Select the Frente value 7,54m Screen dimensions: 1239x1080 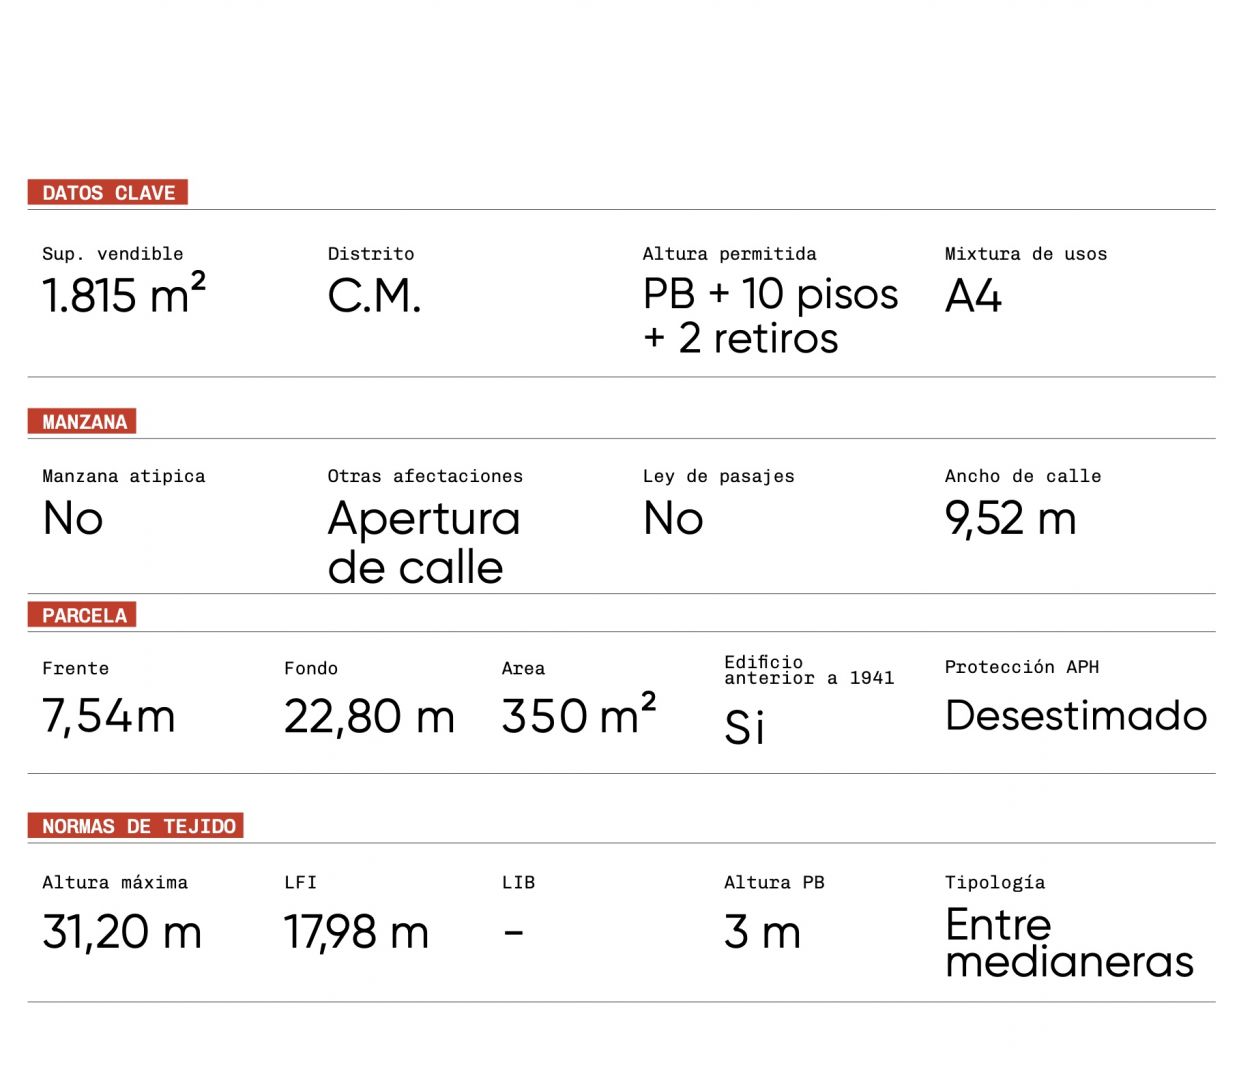click(x=108, y=716)
